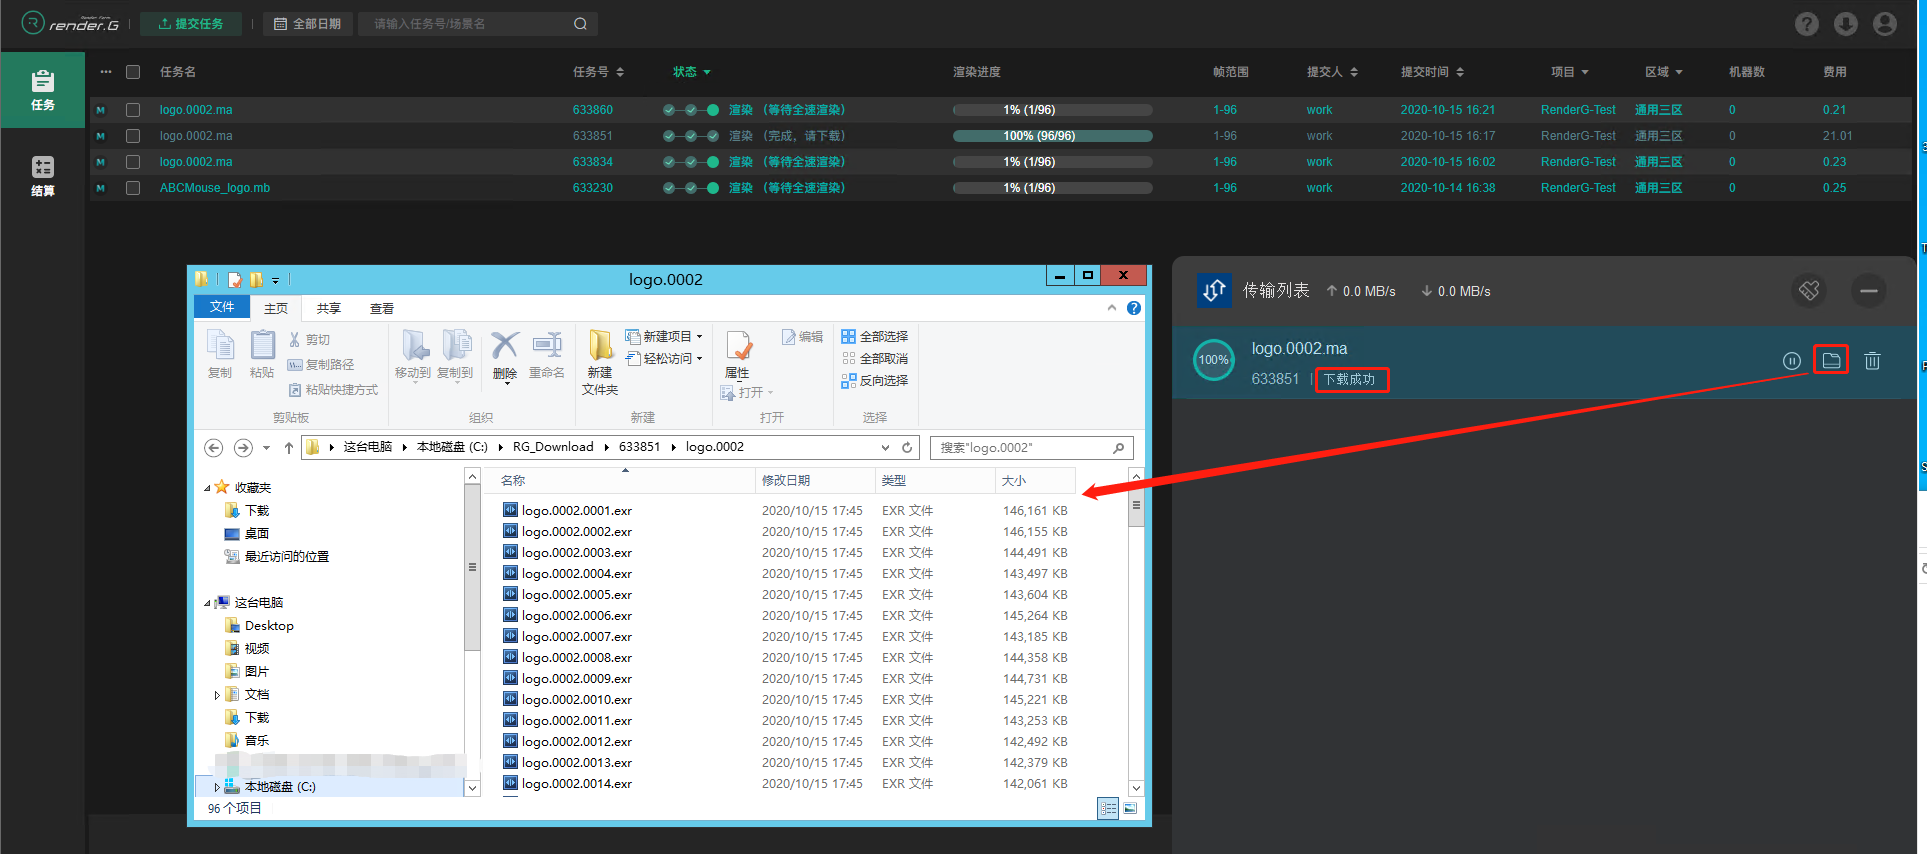
Task: Select file logo.0002.0001.exr
Action: coord(577,511)
